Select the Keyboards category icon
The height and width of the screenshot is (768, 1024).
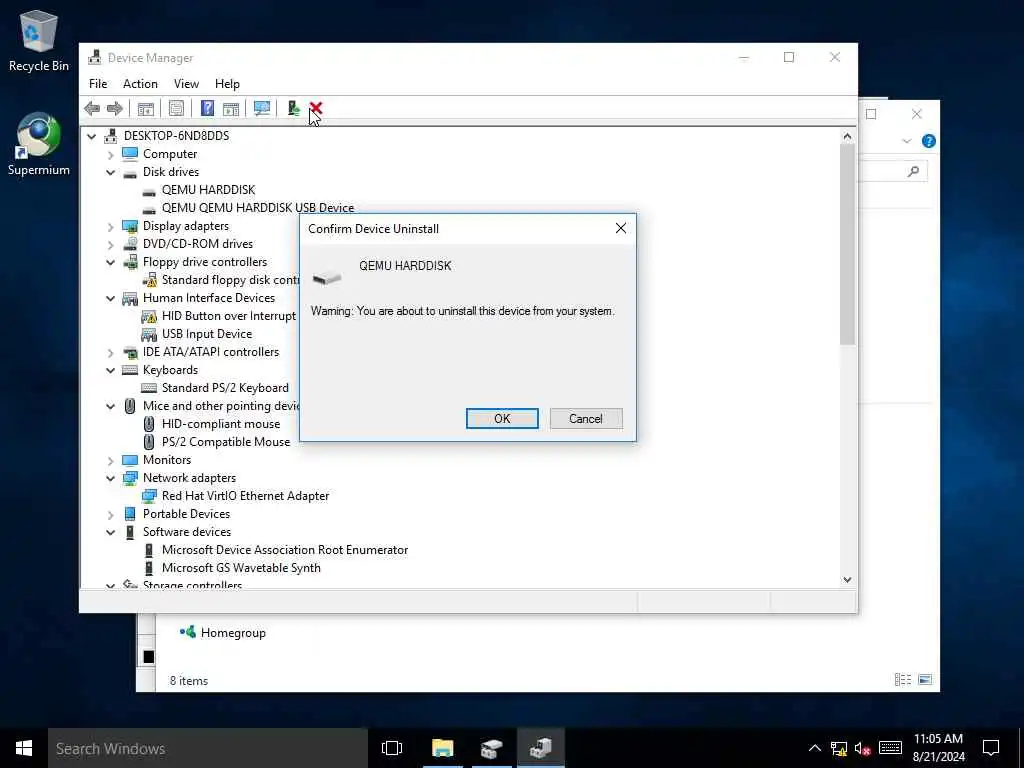coord(130,370)
